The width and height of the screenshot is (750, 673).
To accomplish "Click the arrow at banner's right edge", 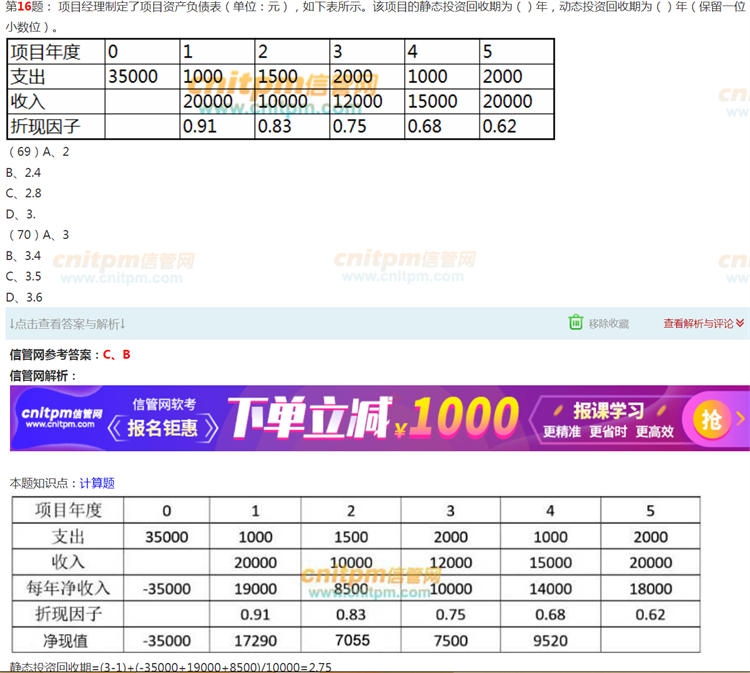I will pyautogui.click(x=740, y=419).
